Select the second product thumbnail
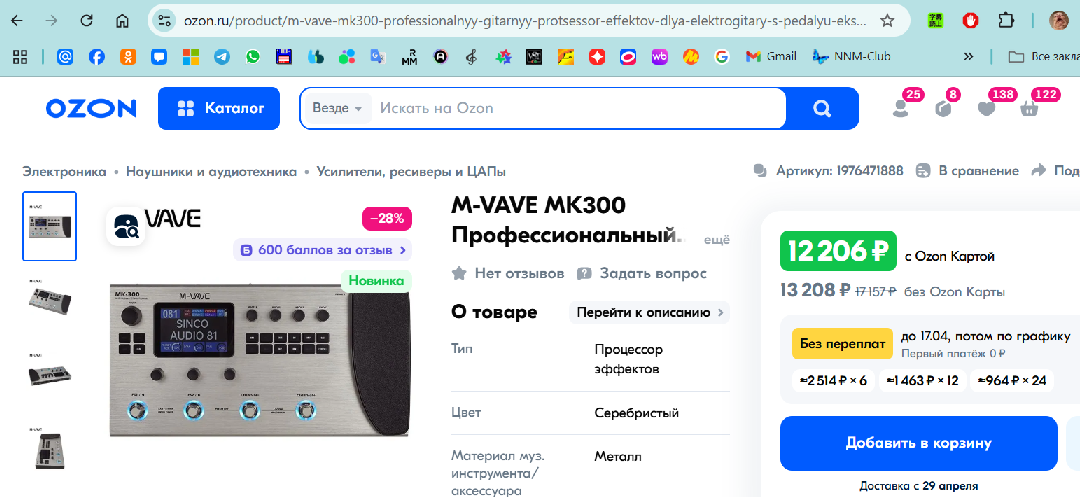This screenshot has height=497, width=1080. click(x=50, y=299)
